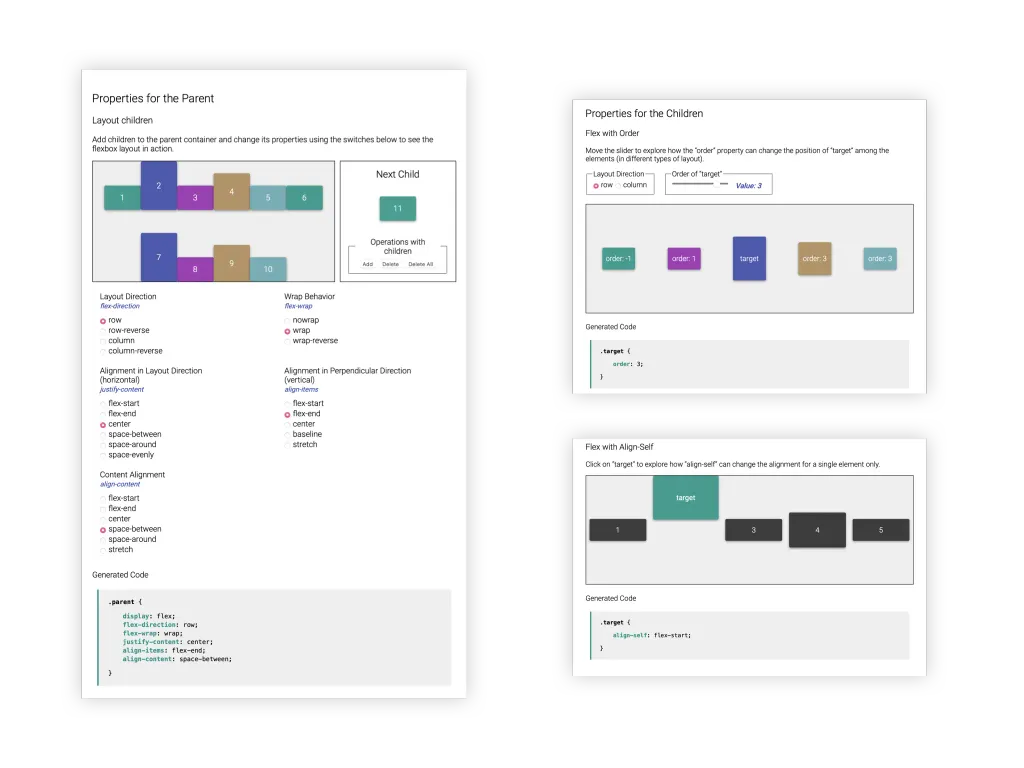Screen dimensions: 1024x768
Task: Set justify-content to flex-end
Action: [103, 414]
